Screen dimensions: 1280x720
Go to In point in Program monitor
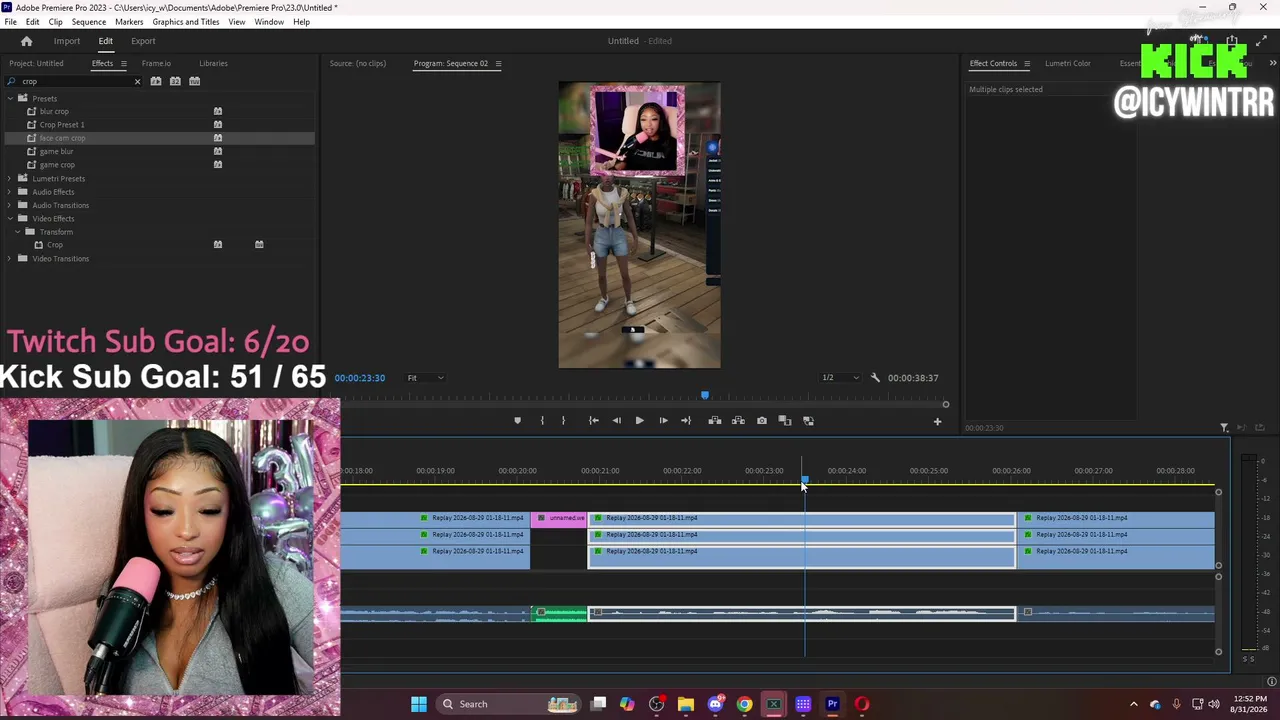593,421
